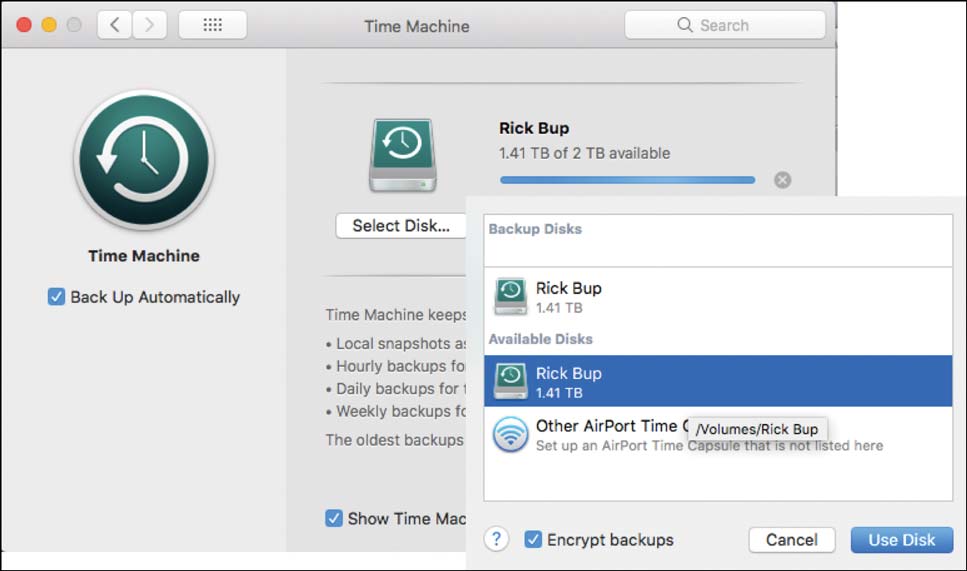Open help with the question mark button

coord(496,539)
